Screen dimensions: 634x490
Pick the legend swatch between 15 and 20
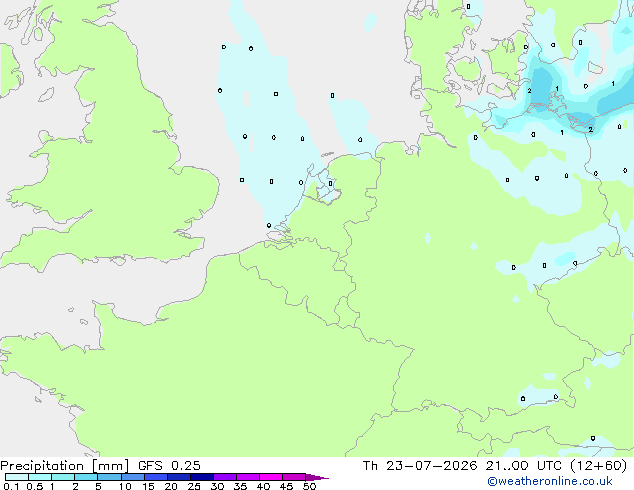click(x=155, y=477)
